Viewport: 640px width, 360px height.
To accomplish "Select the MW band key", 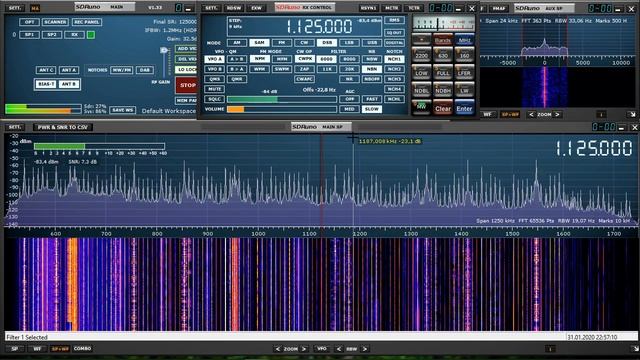I will (x=421, y=107).
